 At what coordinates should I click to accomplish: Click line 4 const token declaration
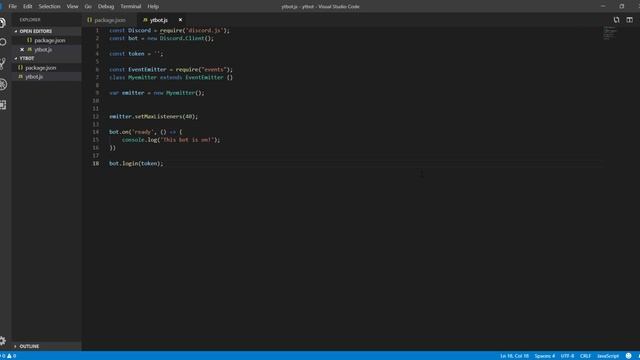[136, 54]
